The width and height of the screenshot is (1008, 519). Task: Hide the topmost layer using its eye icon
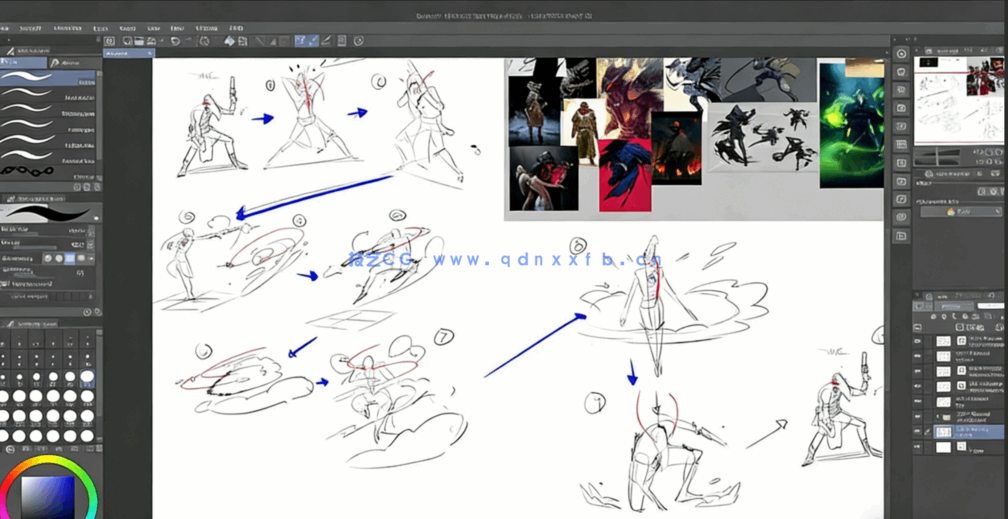[x=918, y=342]
